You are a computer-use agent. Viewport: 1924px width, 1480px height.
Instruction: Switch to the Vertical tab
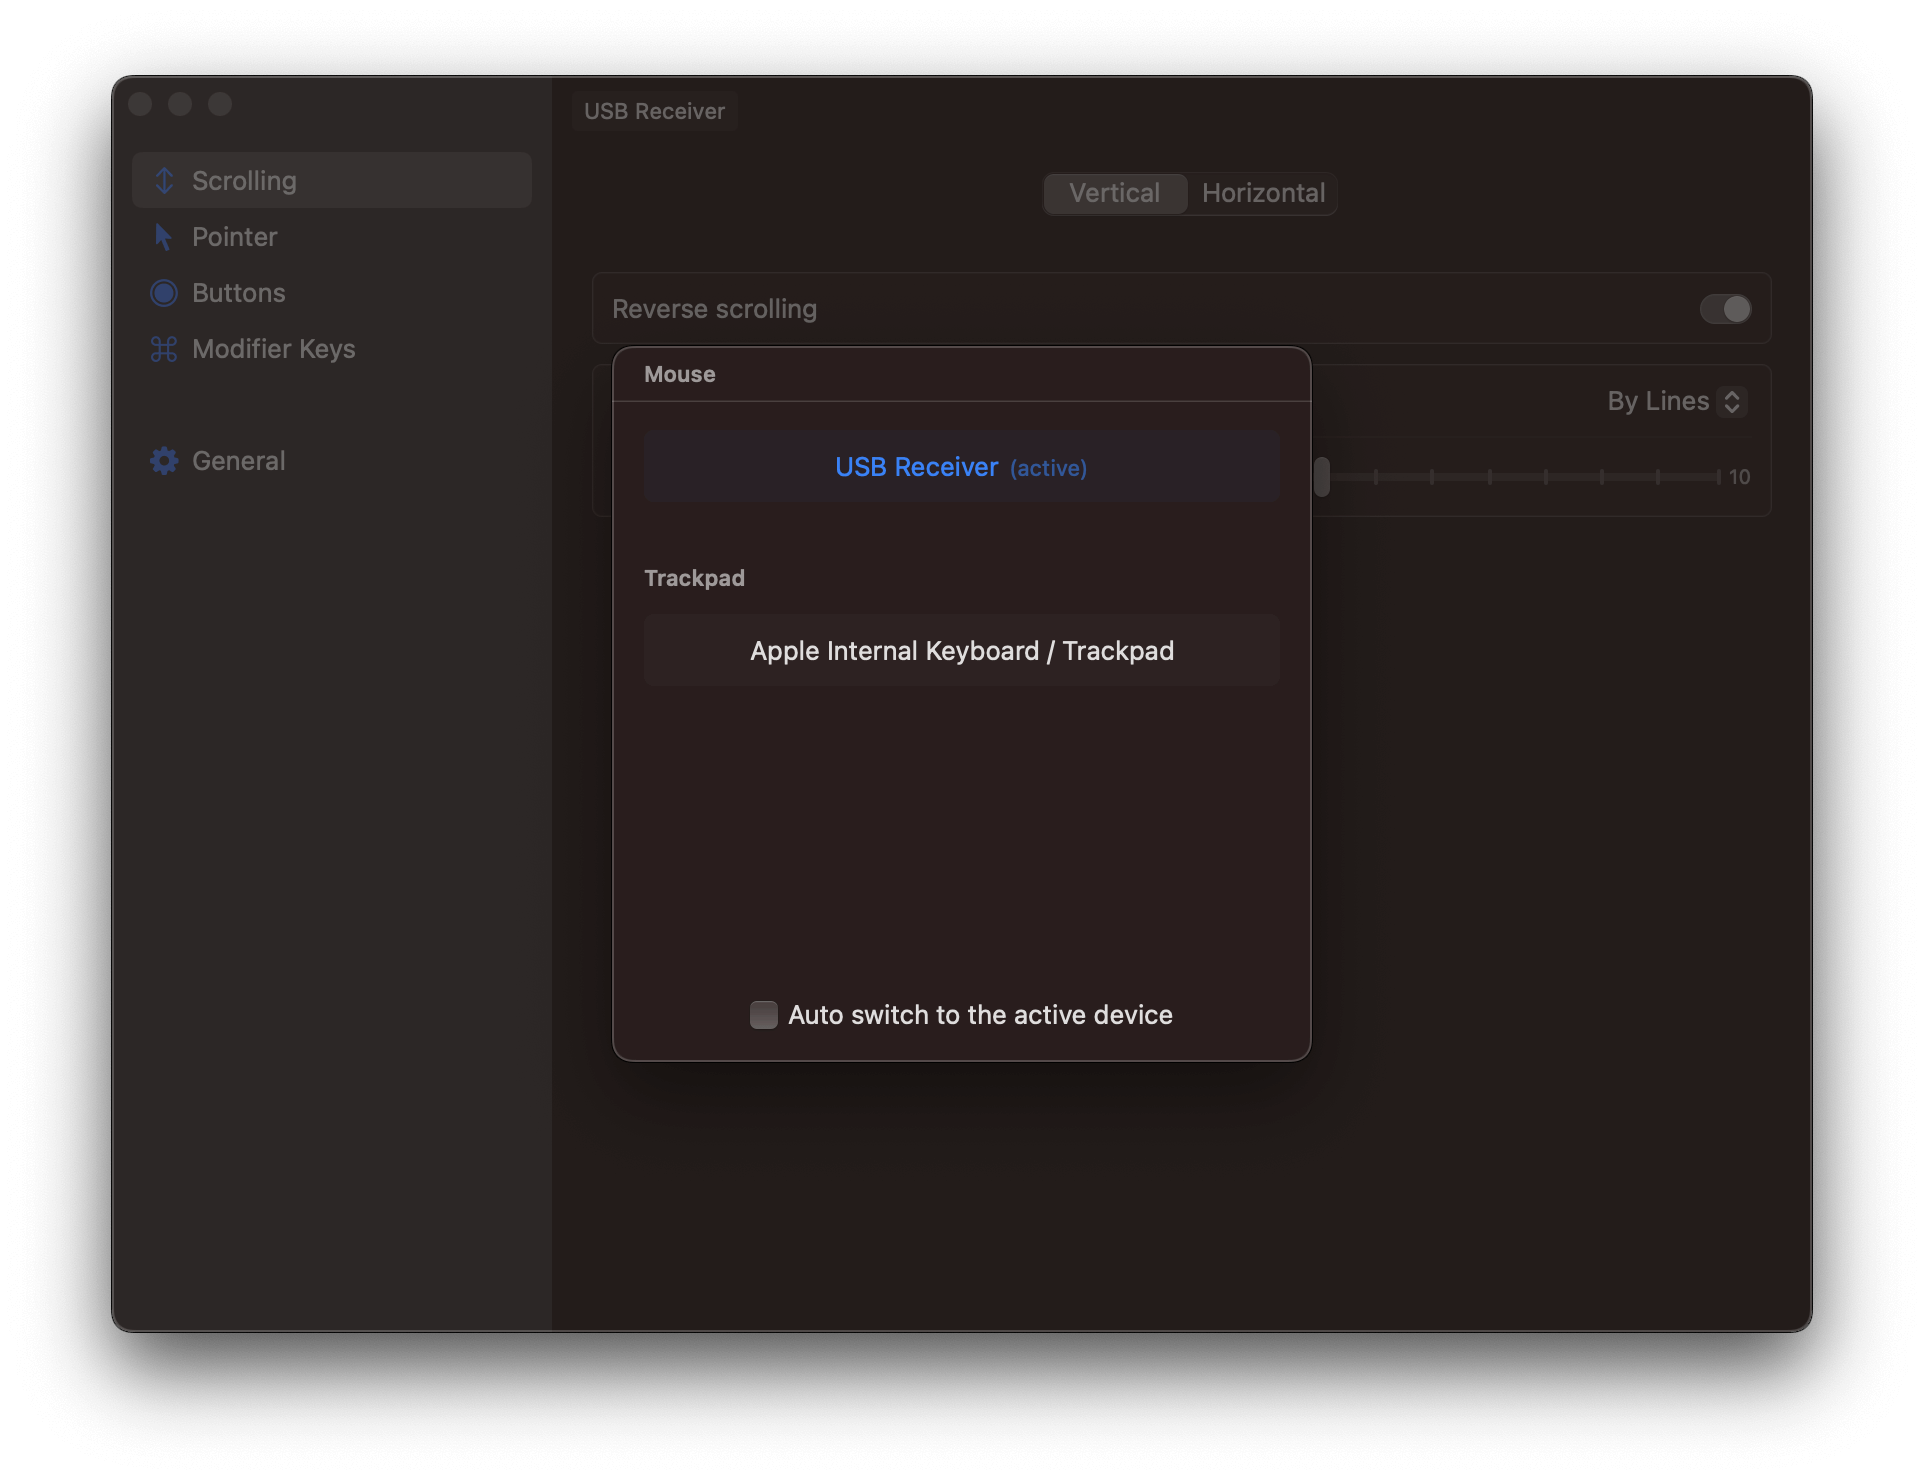(x=1115, y=193)
